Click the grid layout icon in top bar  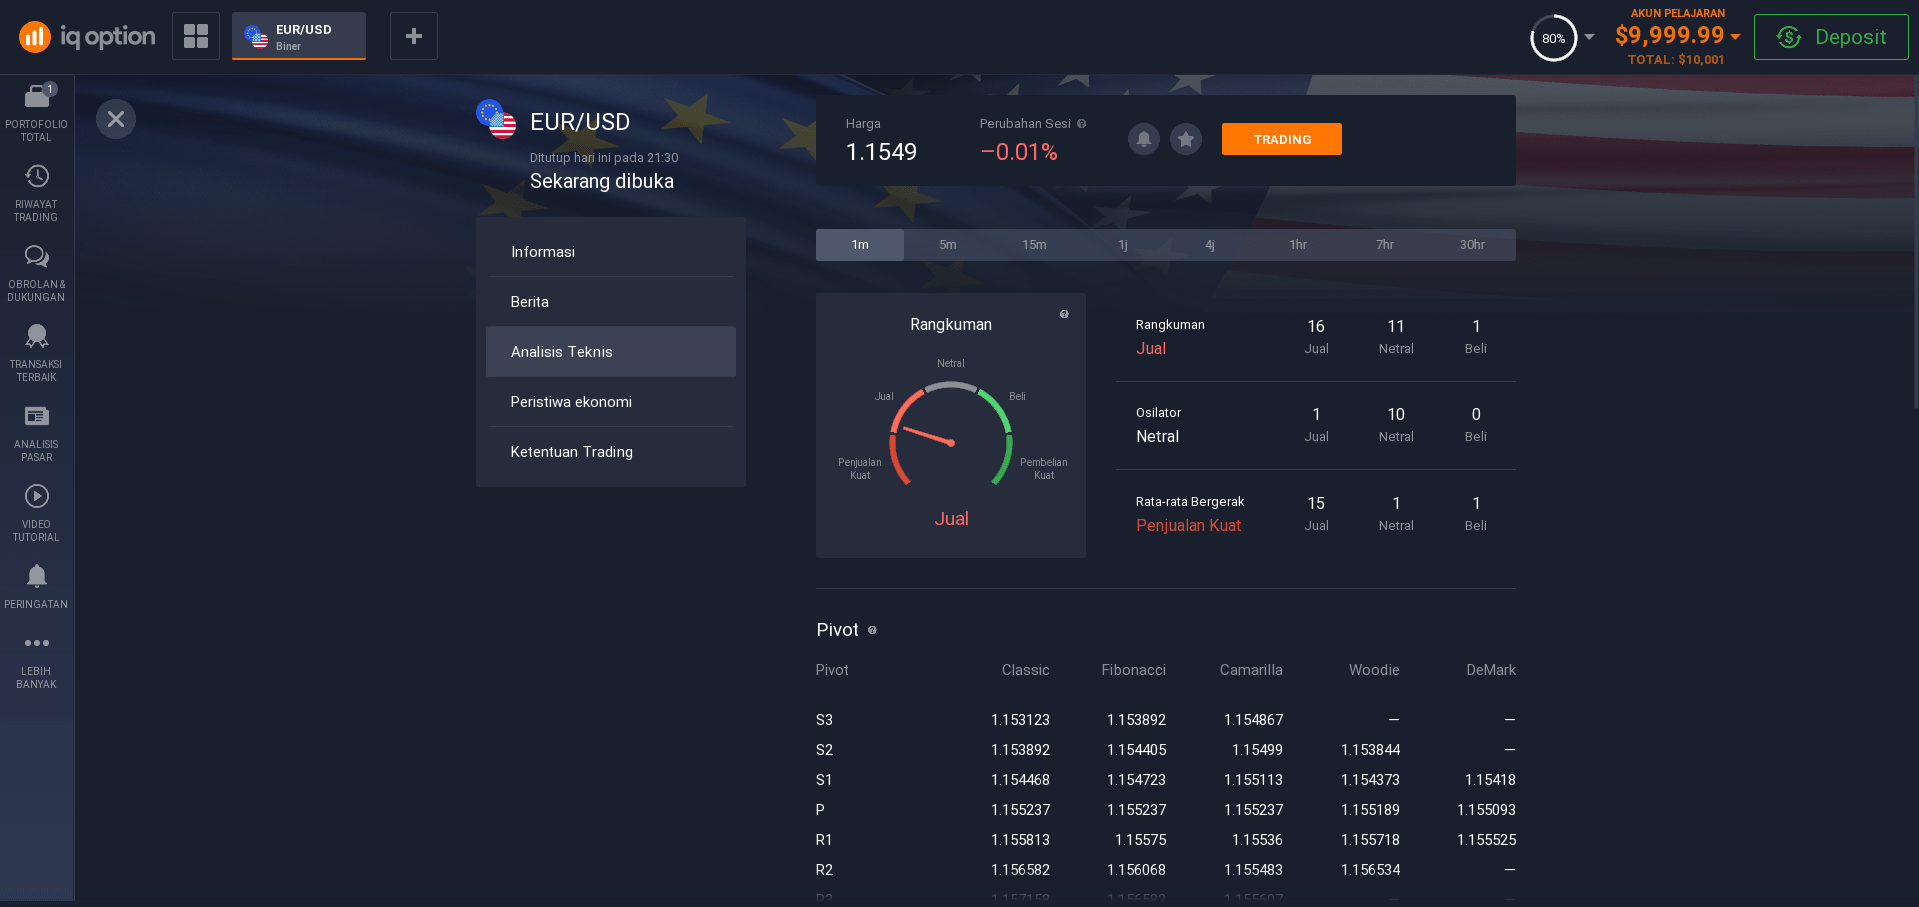[x=196, y=36]
